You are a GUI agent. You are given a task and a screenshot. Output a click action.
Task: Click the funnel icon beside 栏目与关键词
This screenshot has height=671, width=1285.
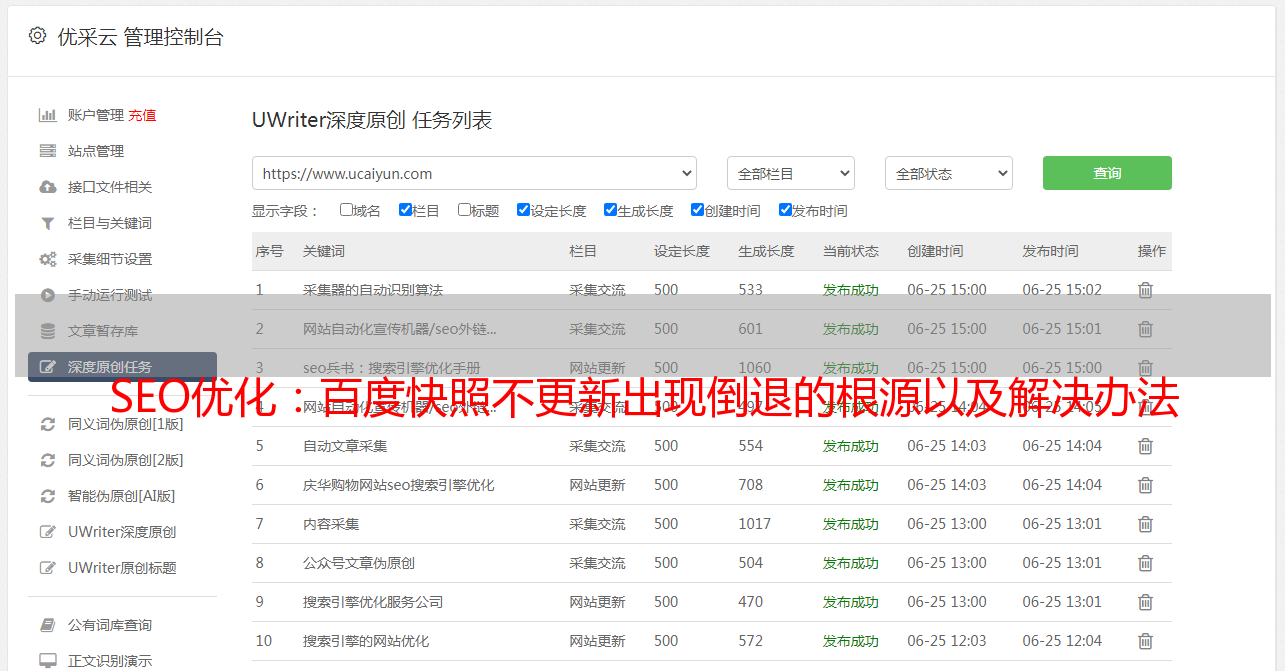(47, 223)
